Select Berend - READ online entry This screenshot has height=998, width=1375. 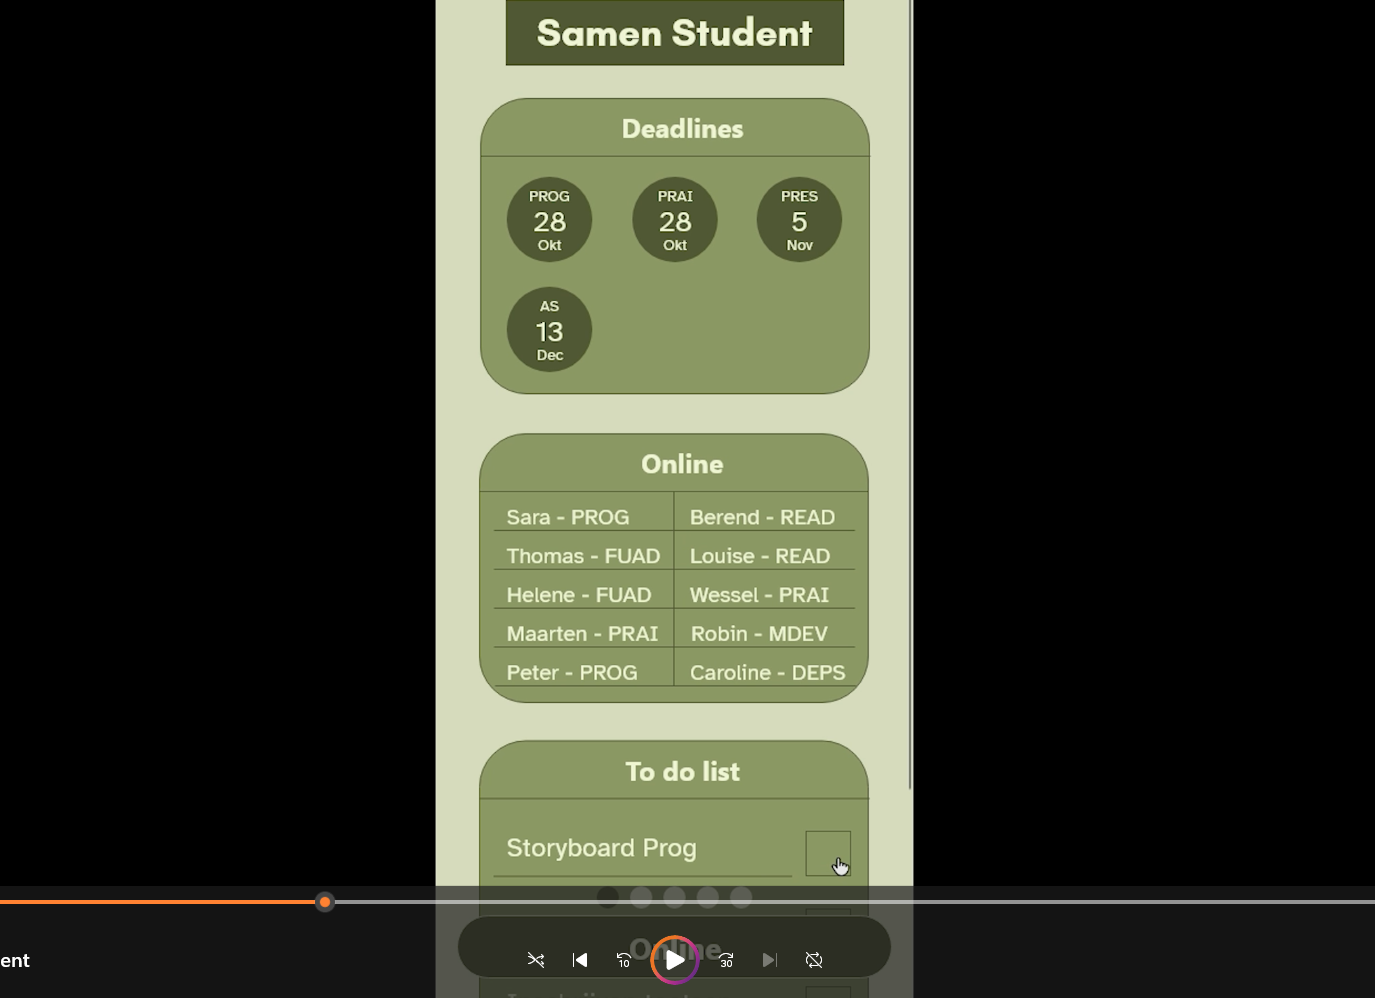762,517
